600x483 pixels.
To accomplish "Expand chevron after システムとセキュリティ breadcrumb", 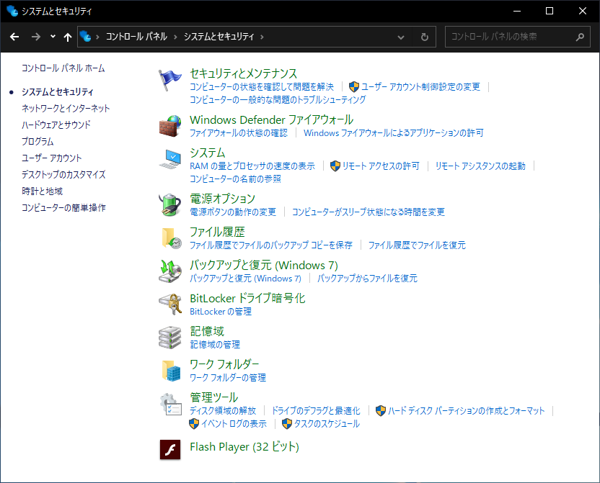I will coord(262,37).
